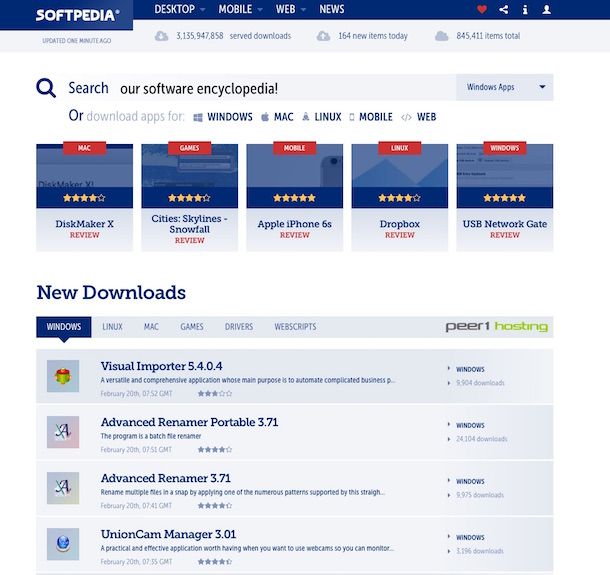Open the Apple iPhone 6s review thumbnail
This screenshot has height=575, width=610.
coord(294,176)
